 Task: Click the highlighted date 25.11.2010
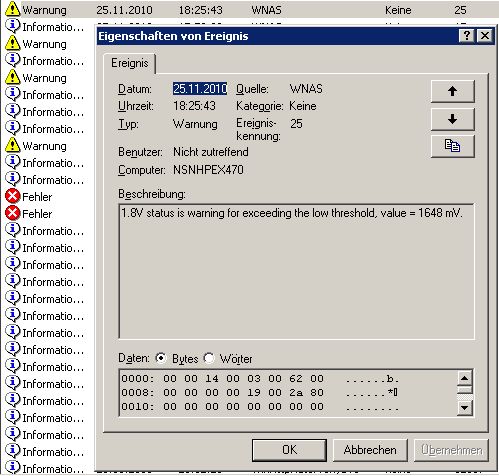[x=200, y=89]
